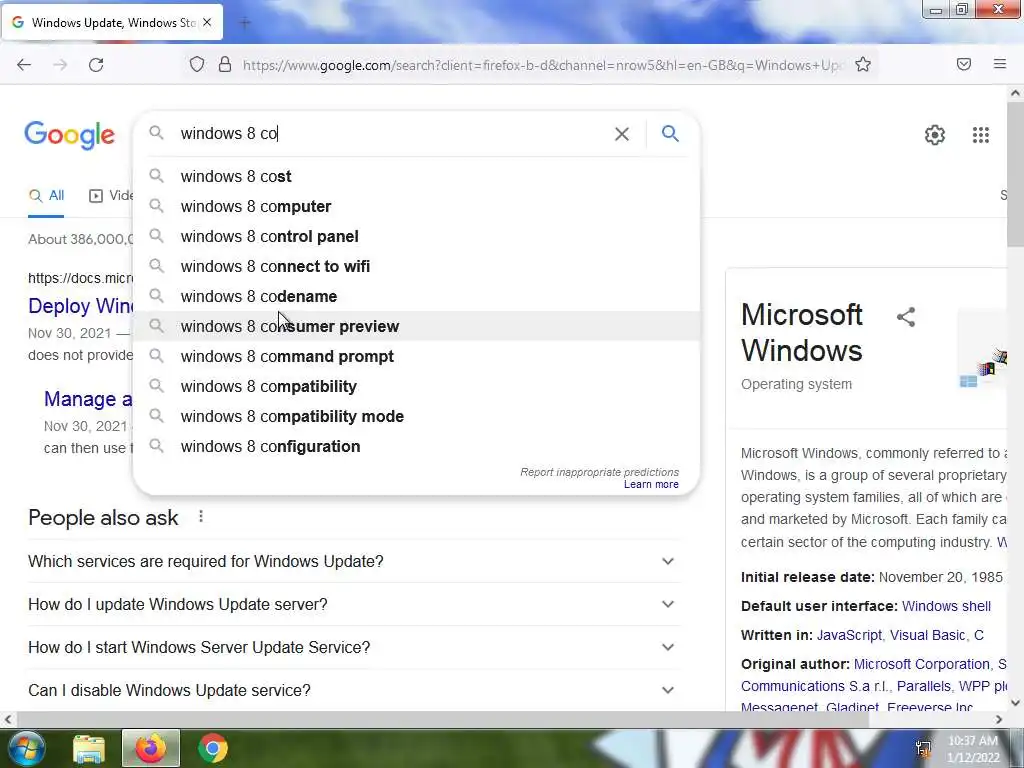Go back using the browser back arrow
Viewport: 1024px width, 768px height.
[x=24, y=65]
